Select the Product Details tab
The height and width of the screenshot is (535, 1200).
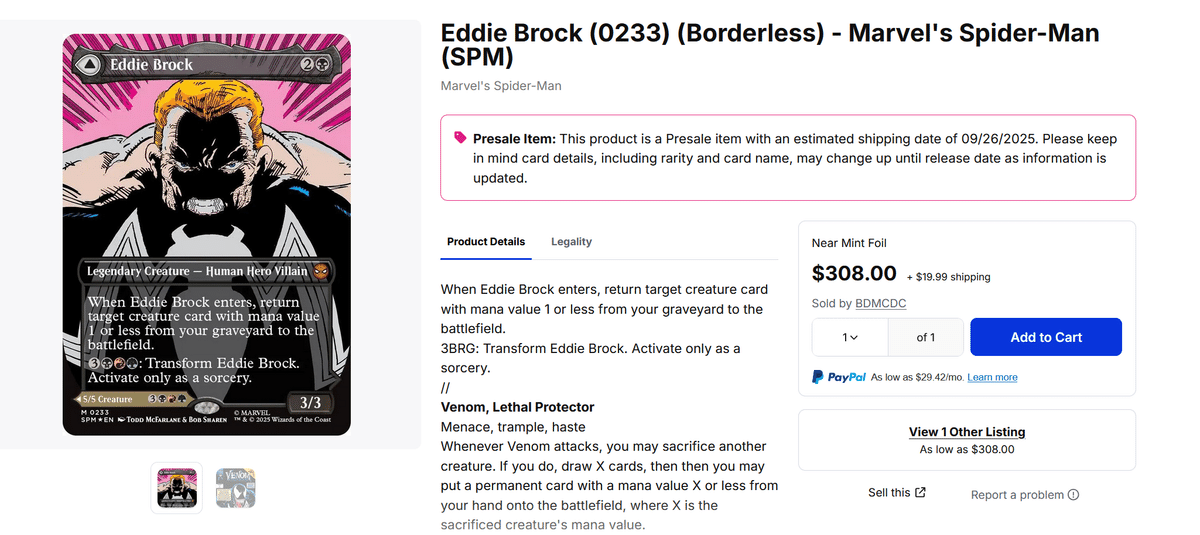click(x=485, y=242)
